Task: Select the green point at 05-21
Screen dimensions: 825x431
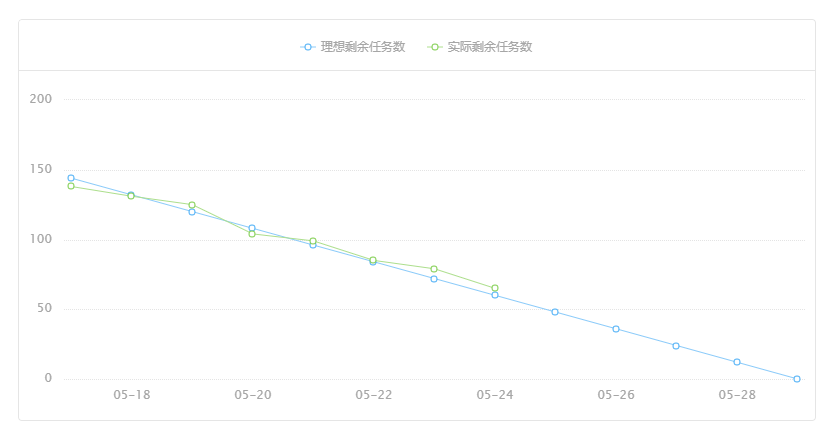Action: (x=313, y=241)
